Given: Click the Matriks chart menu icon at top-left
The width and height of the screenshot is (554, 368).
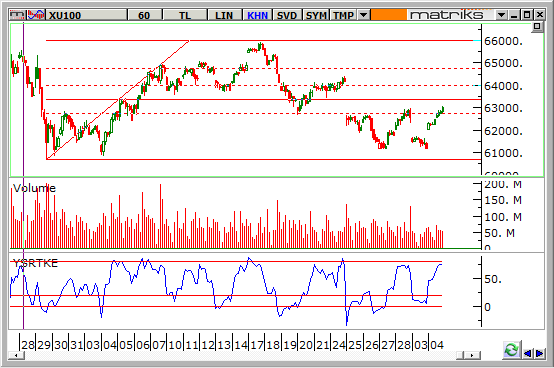Looking at the screenshot, I should pyautogui.click(x=17, y=15).
